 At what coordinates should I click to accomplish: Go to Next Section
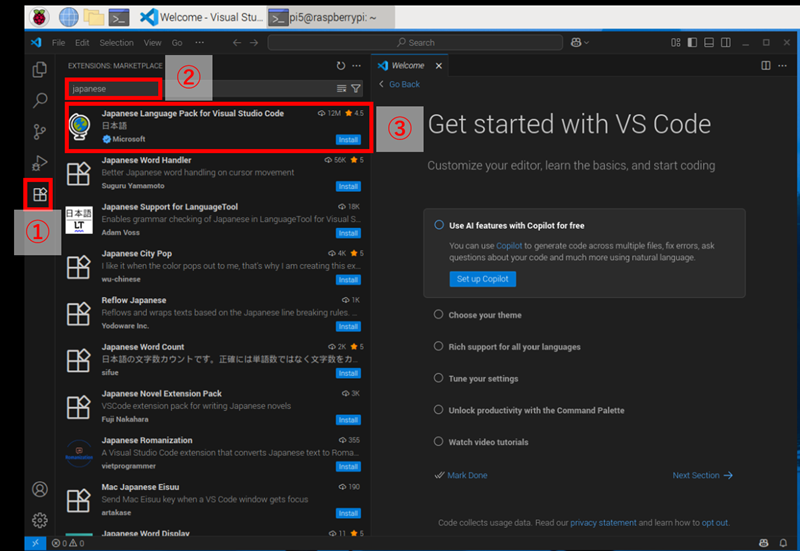[703, 475]
